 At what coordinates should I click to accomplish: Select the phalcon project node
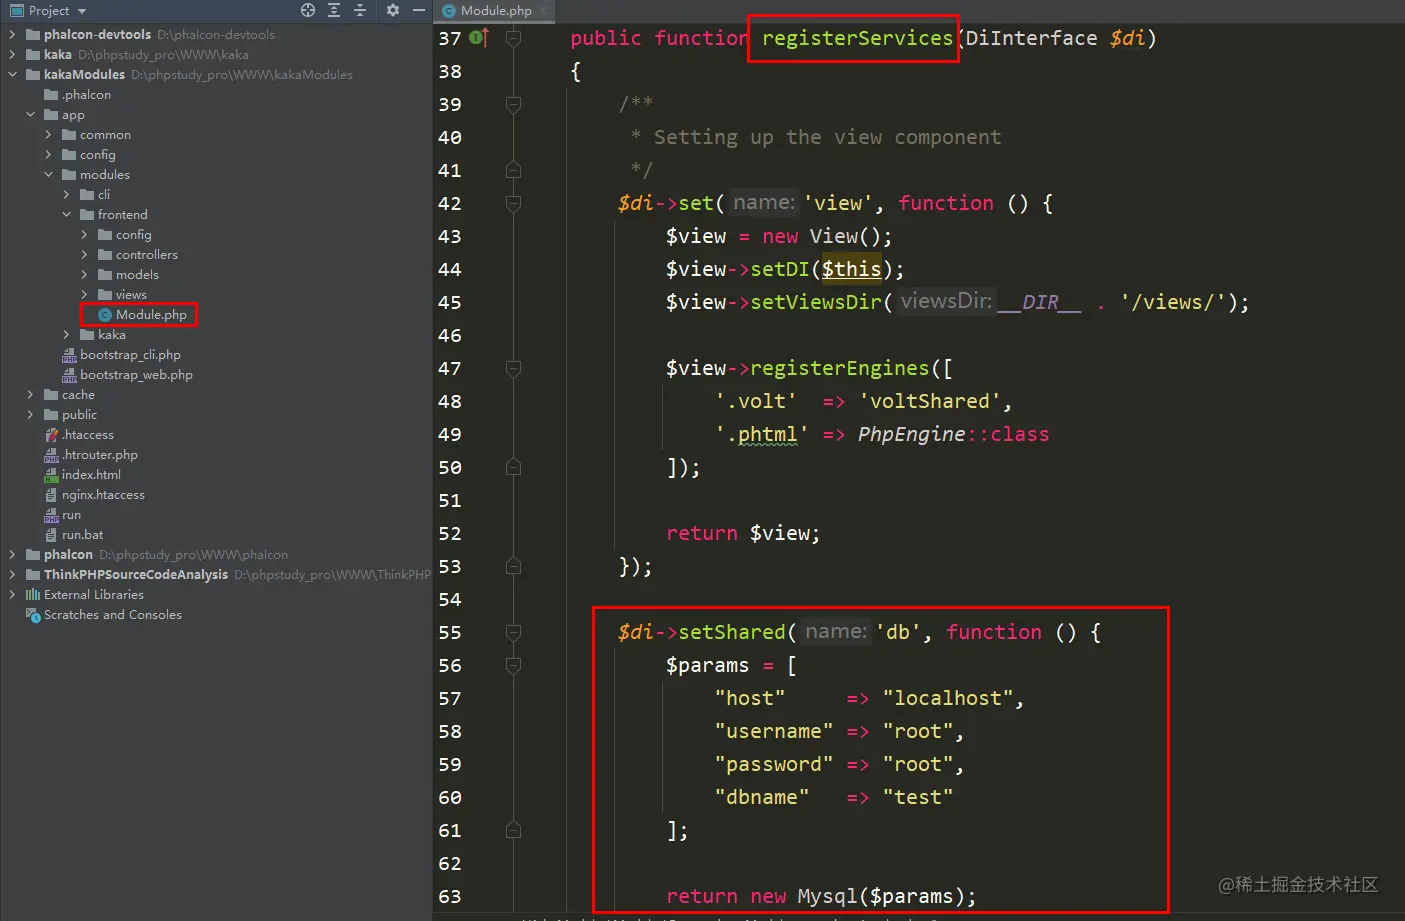coord(68,554)
